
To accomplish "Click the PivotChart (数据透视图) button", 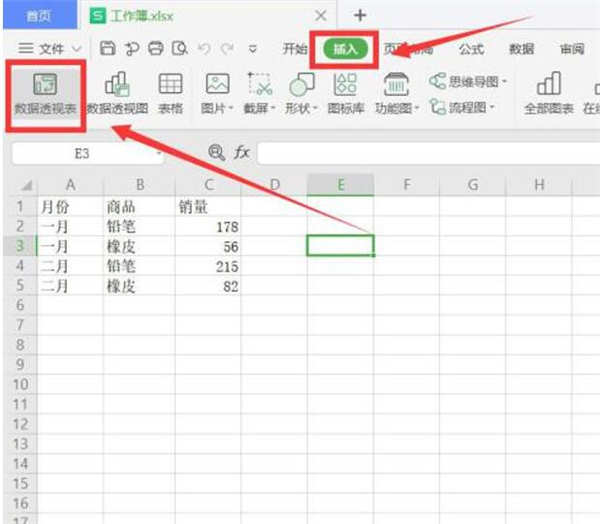I will click(117, 94).
